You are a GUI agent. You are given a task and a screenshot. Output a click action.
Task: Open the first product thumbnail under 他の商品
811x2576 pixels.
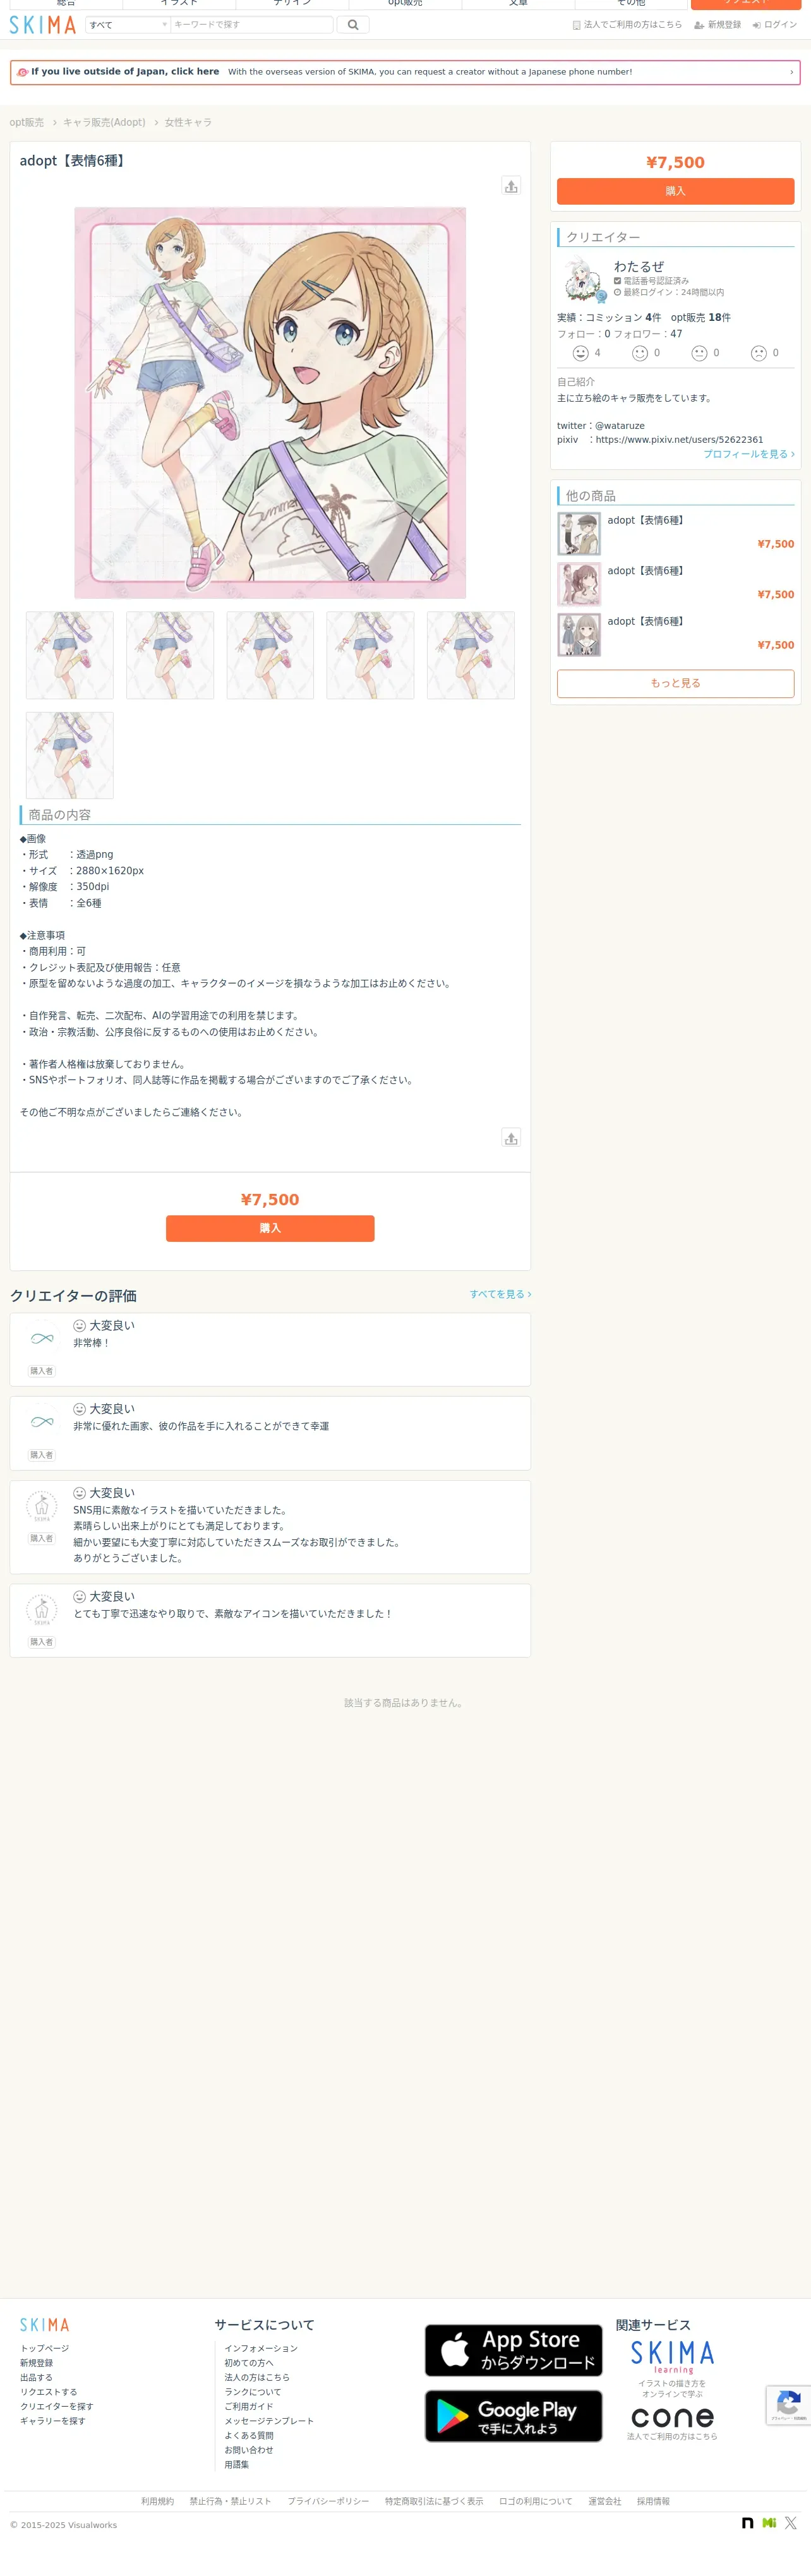click(x=579, y=534)
